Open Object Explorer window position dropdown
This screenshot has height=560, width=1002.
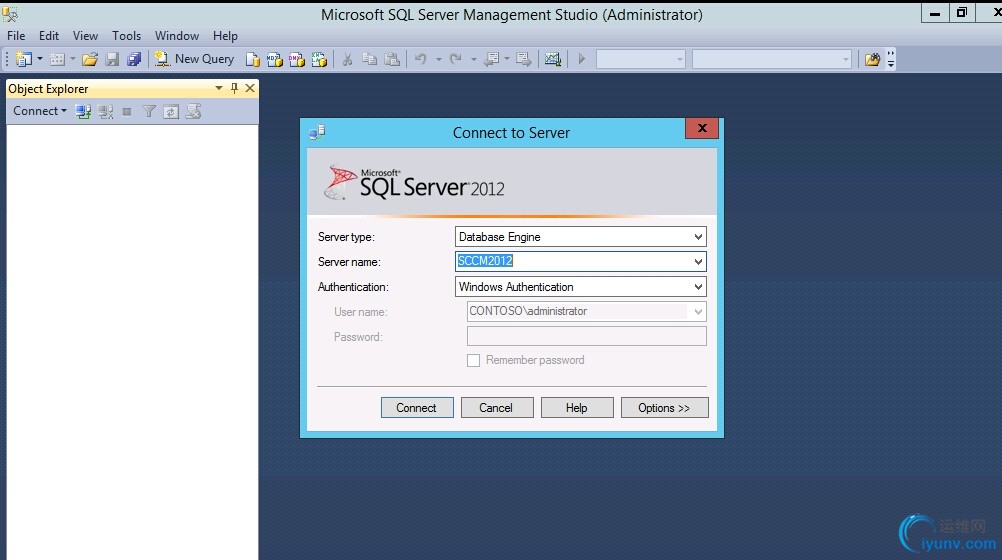(x=219, y=88)
